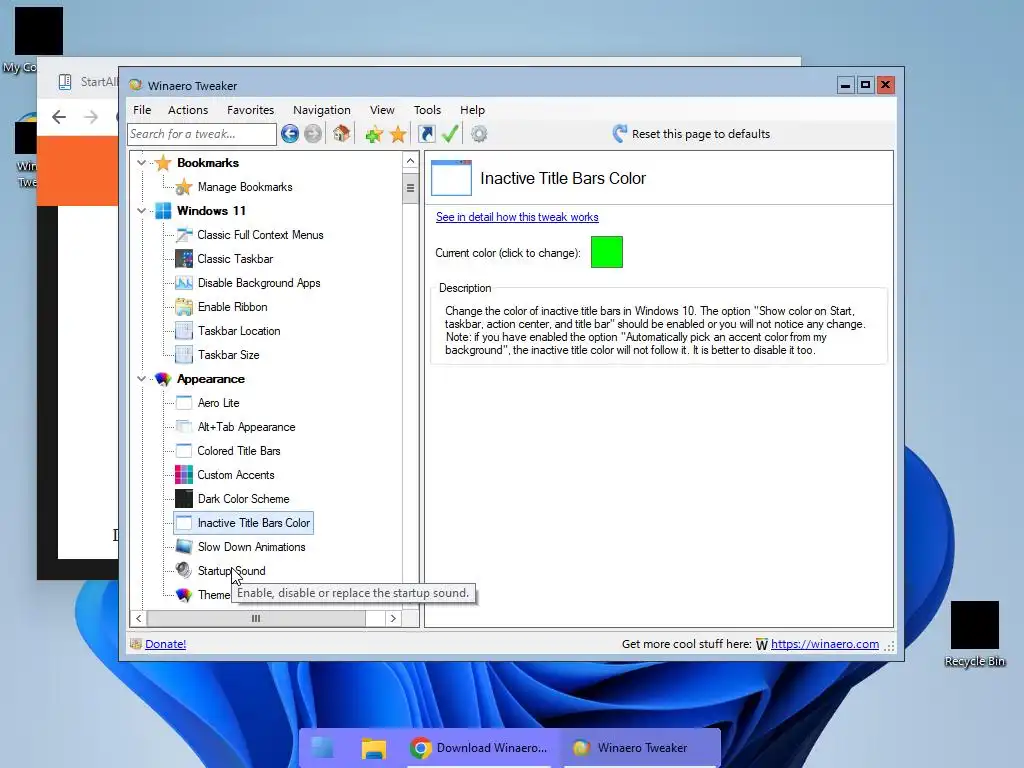Open the Help menu

coord(472,110)
